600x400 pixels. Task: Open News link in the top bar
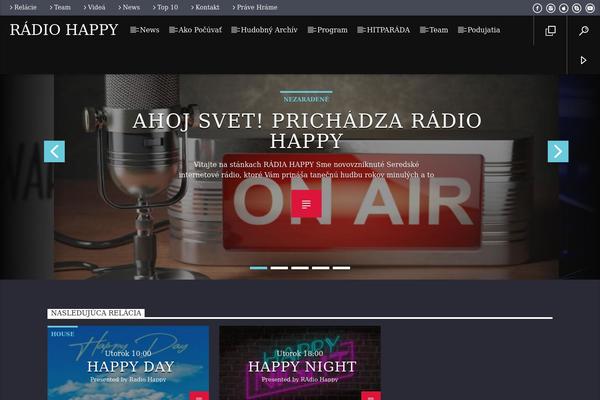129,7
